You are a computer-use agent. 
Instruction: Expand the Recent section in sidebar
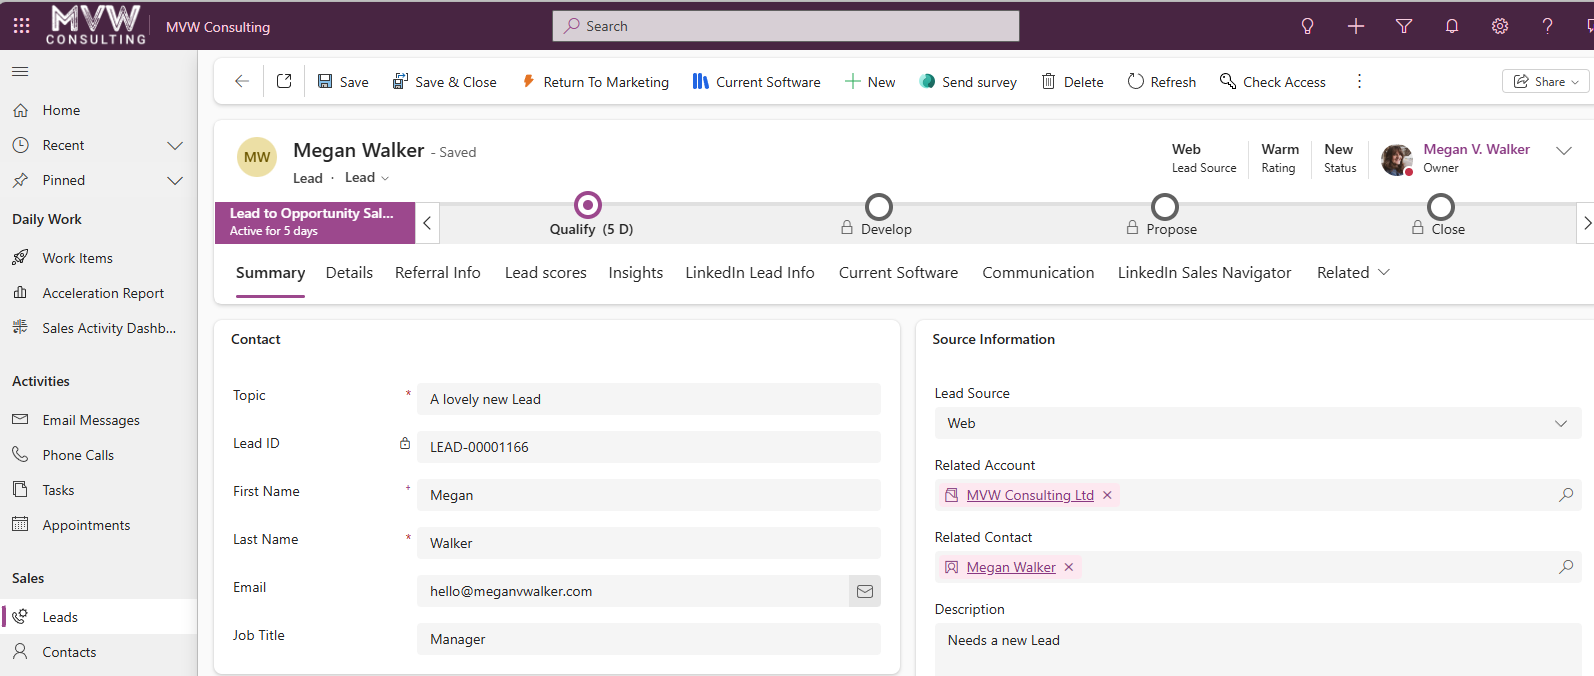(175, 145)
